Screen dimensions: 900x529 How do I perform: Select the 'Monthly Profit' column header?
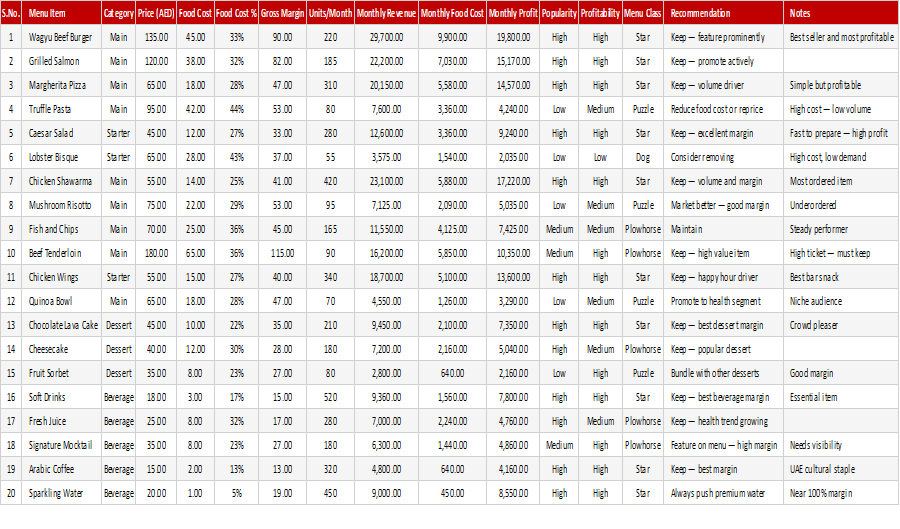coord(513,13)
